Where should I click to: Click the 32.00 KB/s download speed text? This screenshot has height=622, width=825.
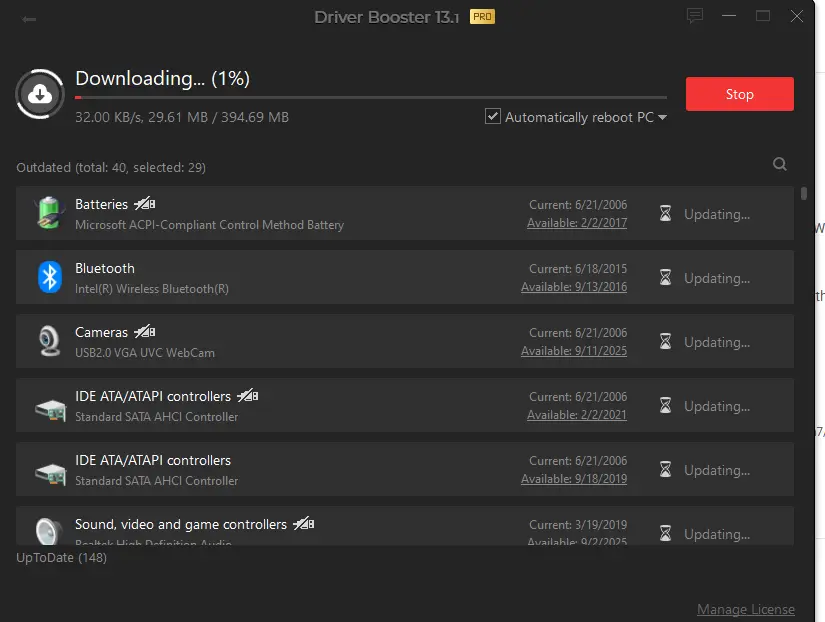click(109, 117)
